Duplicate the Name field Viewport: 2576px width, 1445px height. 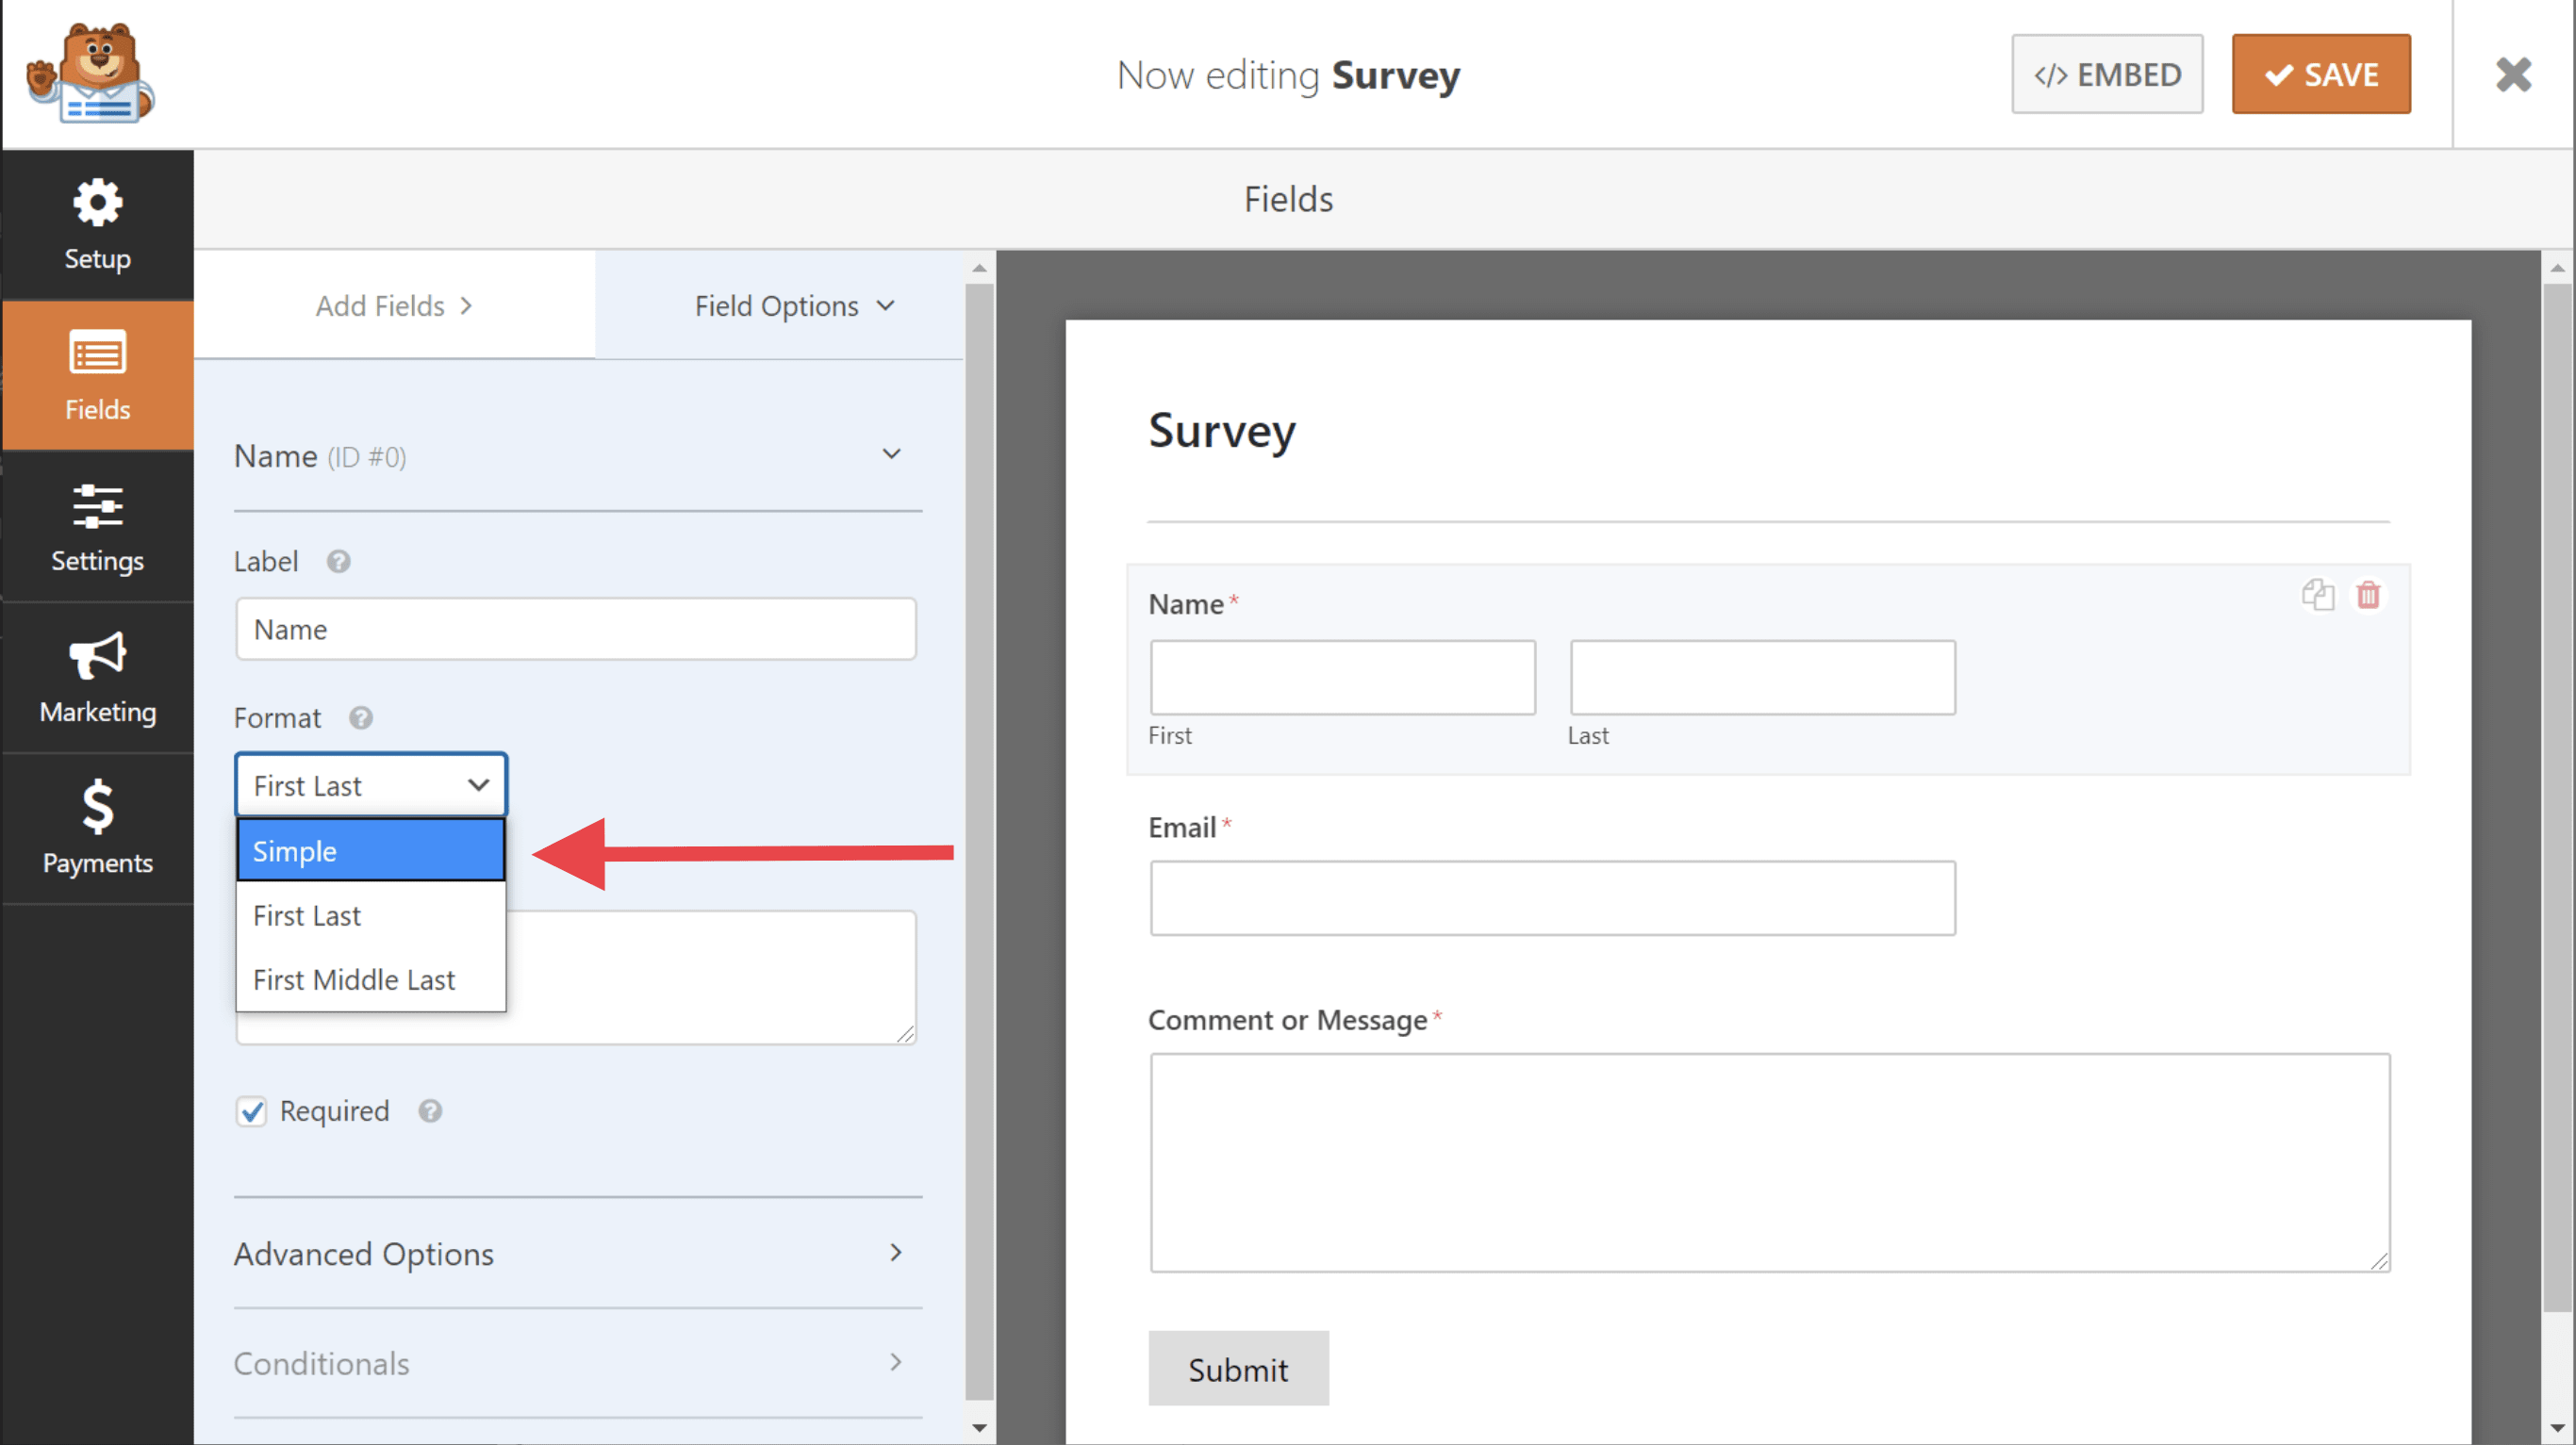click(2317, 595)
